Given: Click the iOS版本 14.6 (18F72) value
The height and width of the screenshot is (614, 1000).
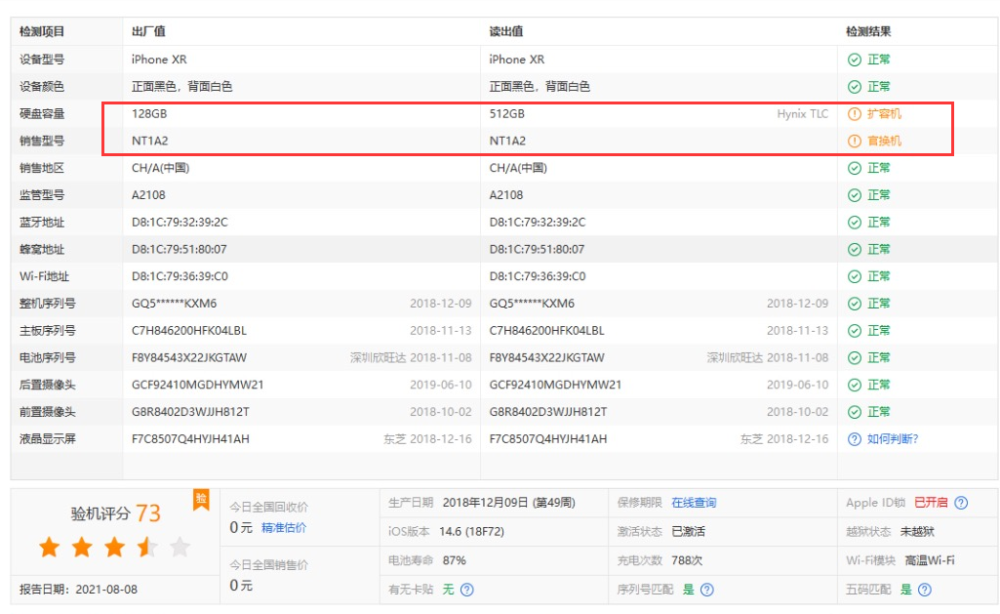Looking at the screenshot, I should 472,532.
